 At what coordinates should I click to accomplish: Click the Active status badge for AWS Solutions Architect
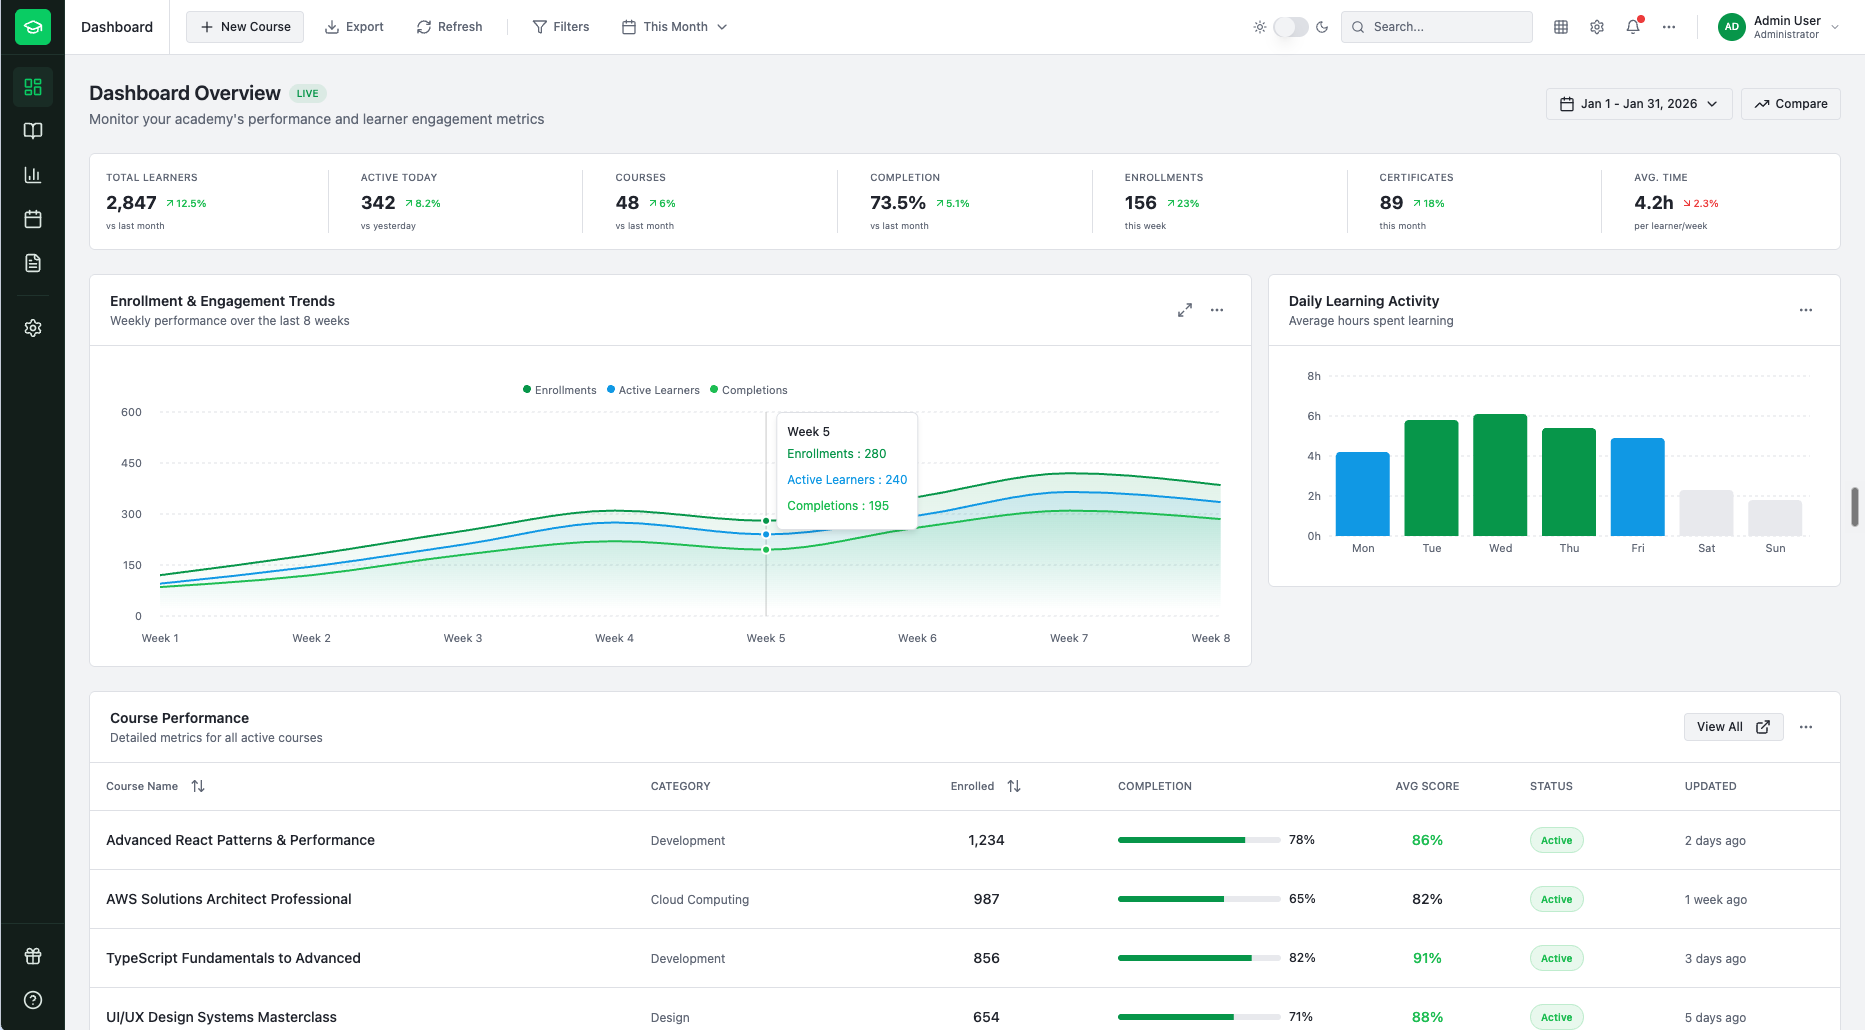point(1557,899)
